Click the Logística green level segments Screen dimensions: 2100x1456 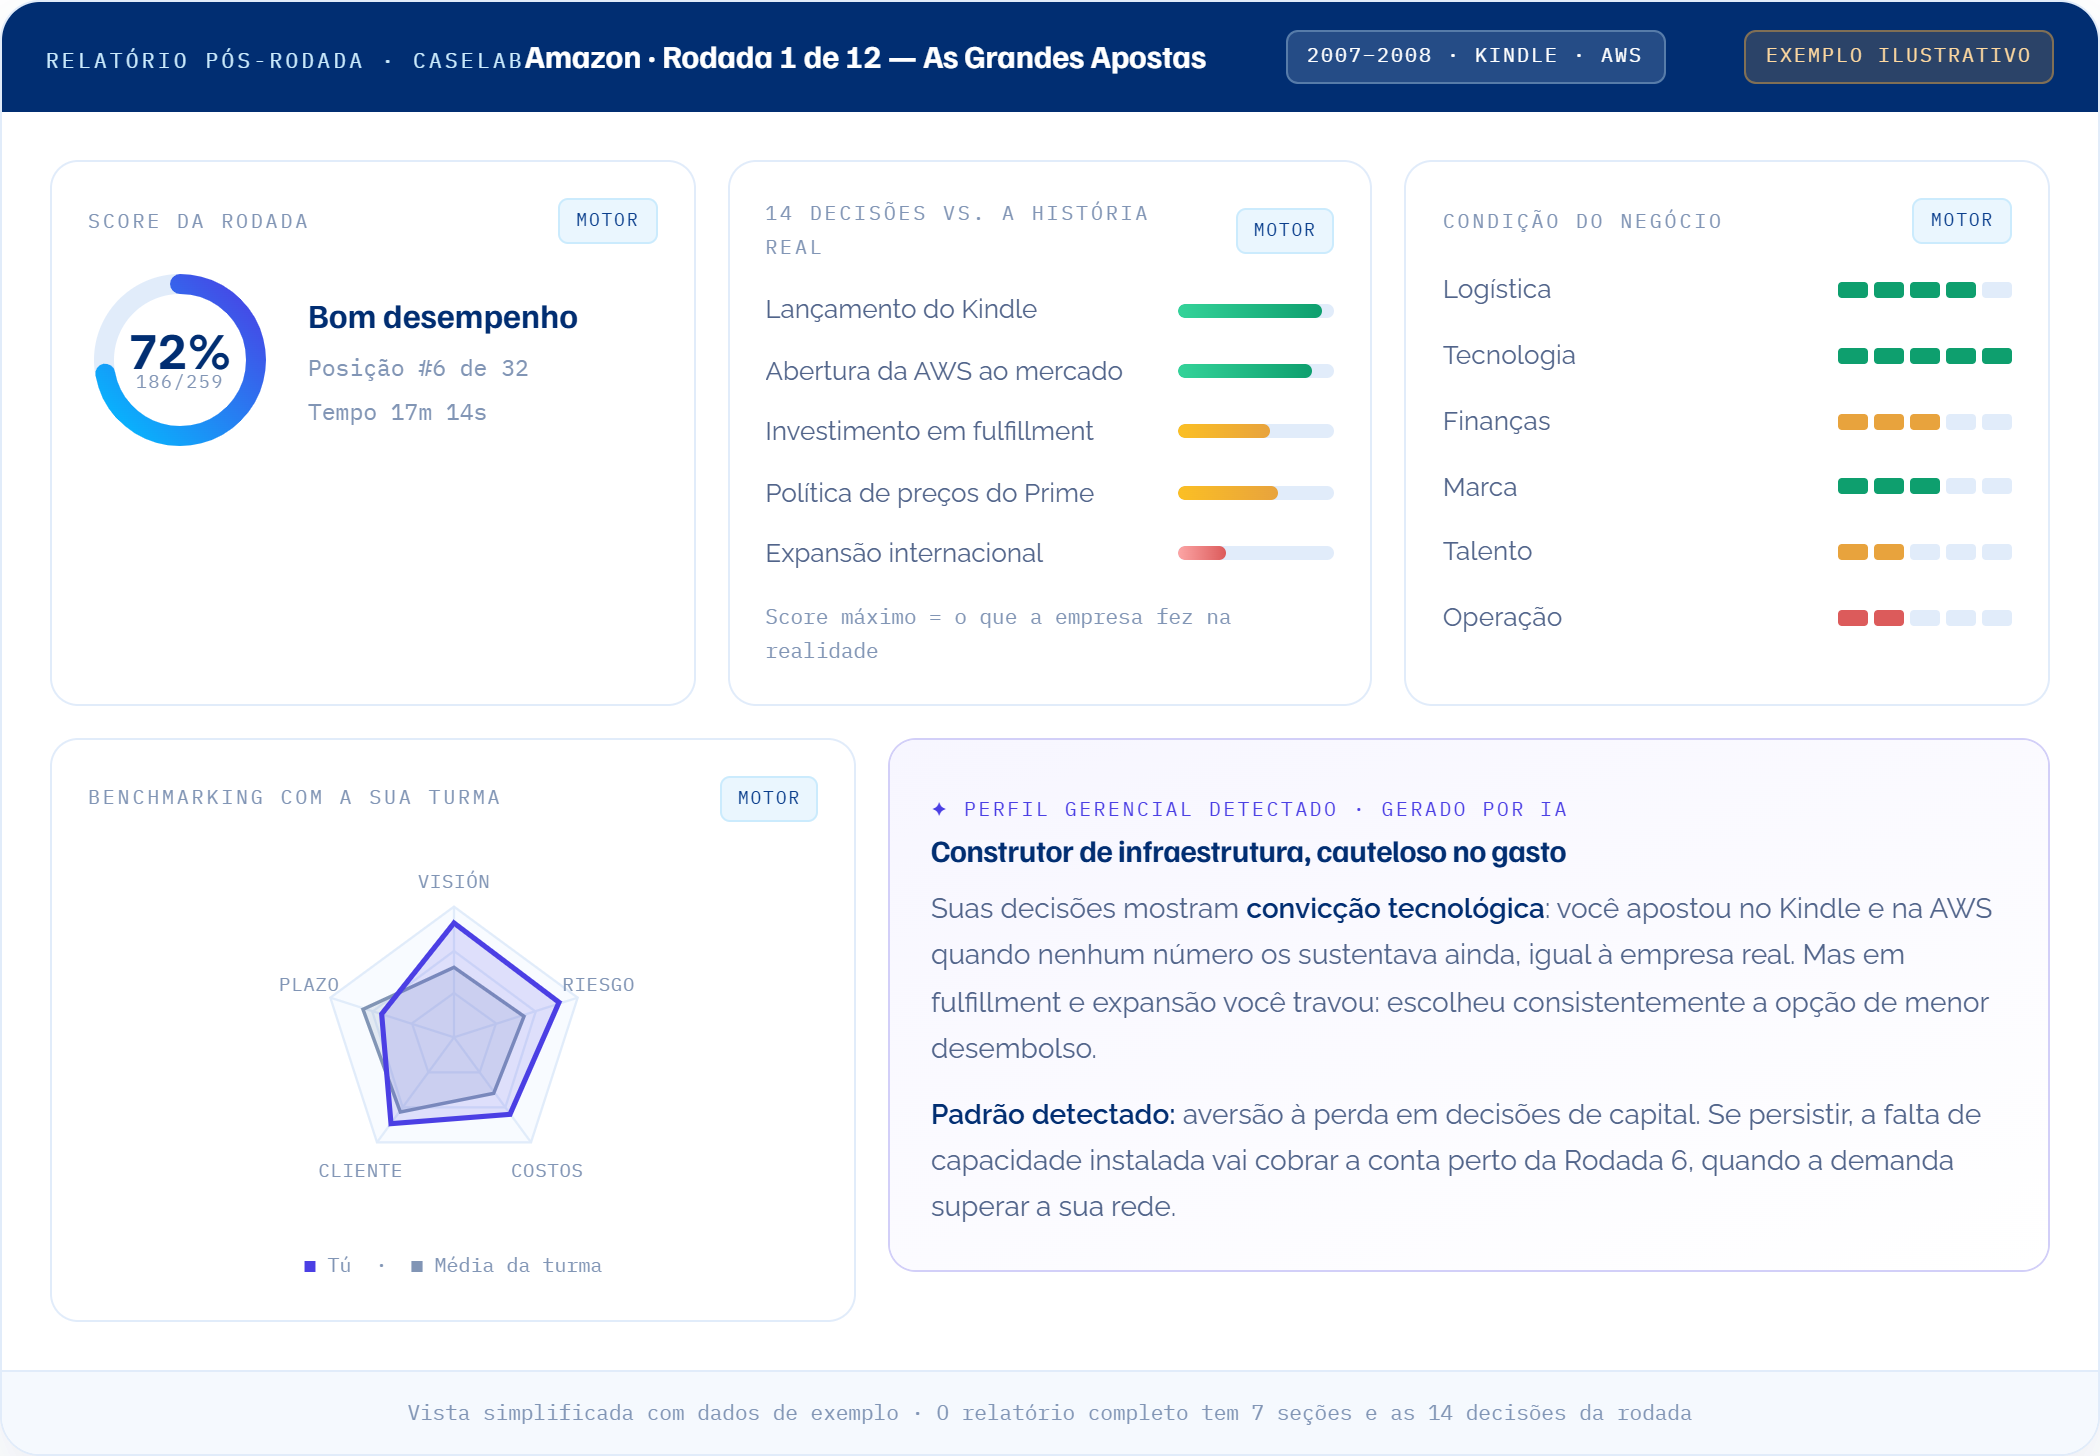(1924, 290)
